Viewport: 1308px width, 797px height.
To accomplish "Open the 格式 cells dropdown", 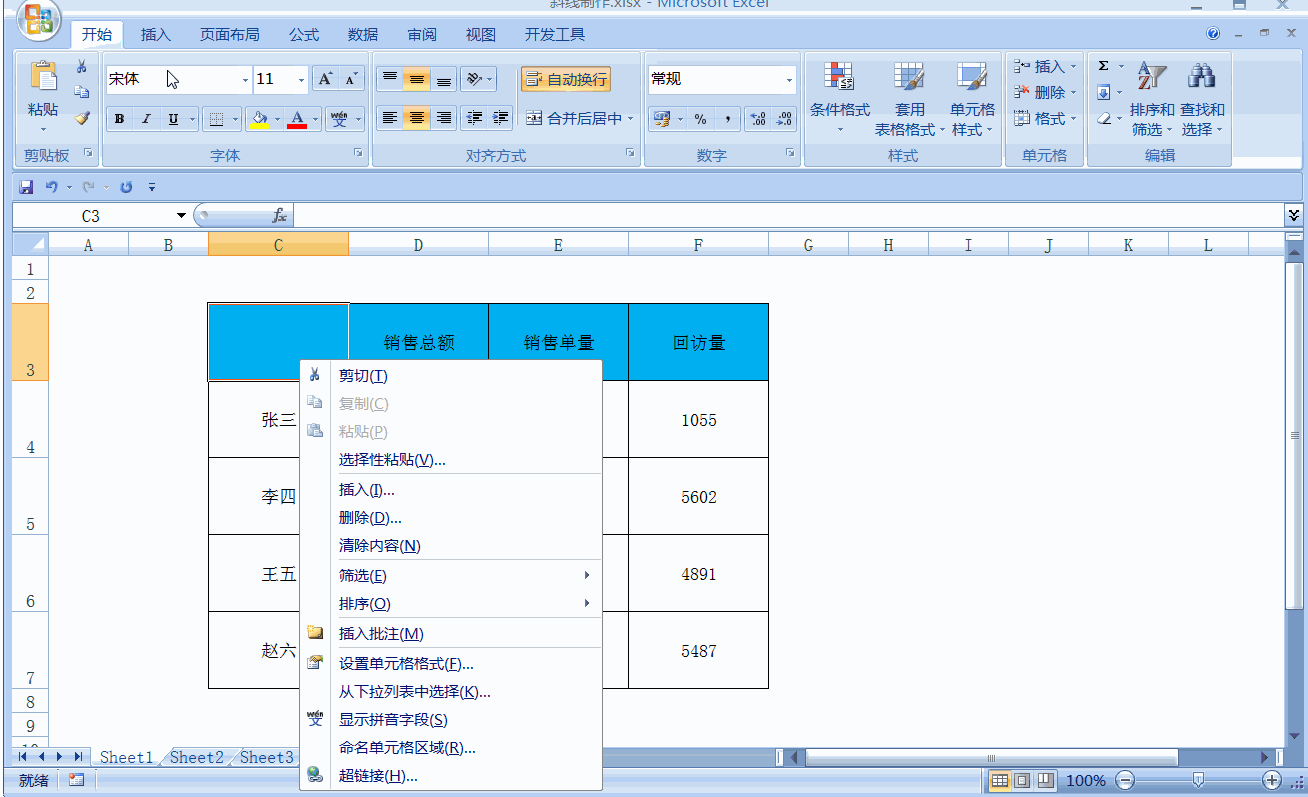I will point(1045,118).
